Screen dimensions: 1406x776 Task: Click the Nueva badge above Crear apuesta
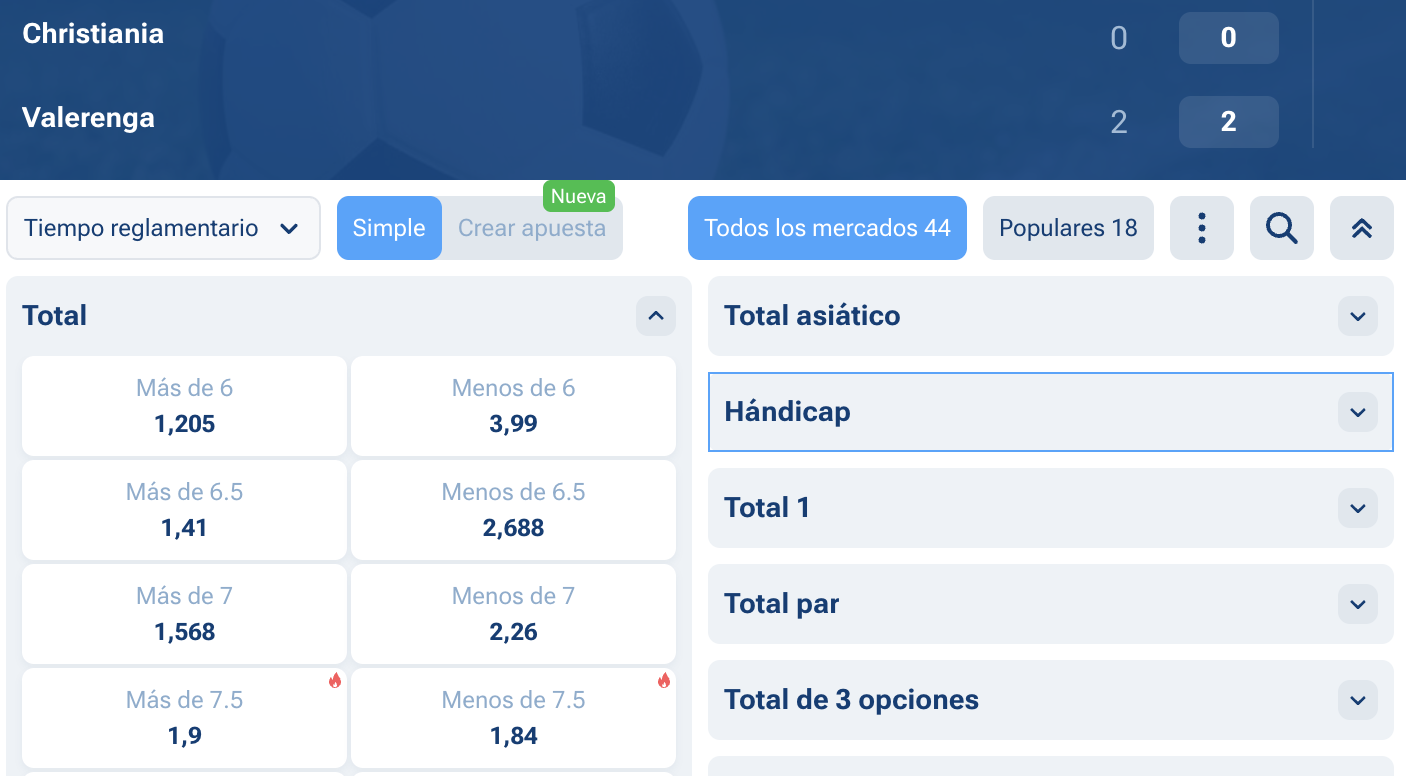(579, 196)
